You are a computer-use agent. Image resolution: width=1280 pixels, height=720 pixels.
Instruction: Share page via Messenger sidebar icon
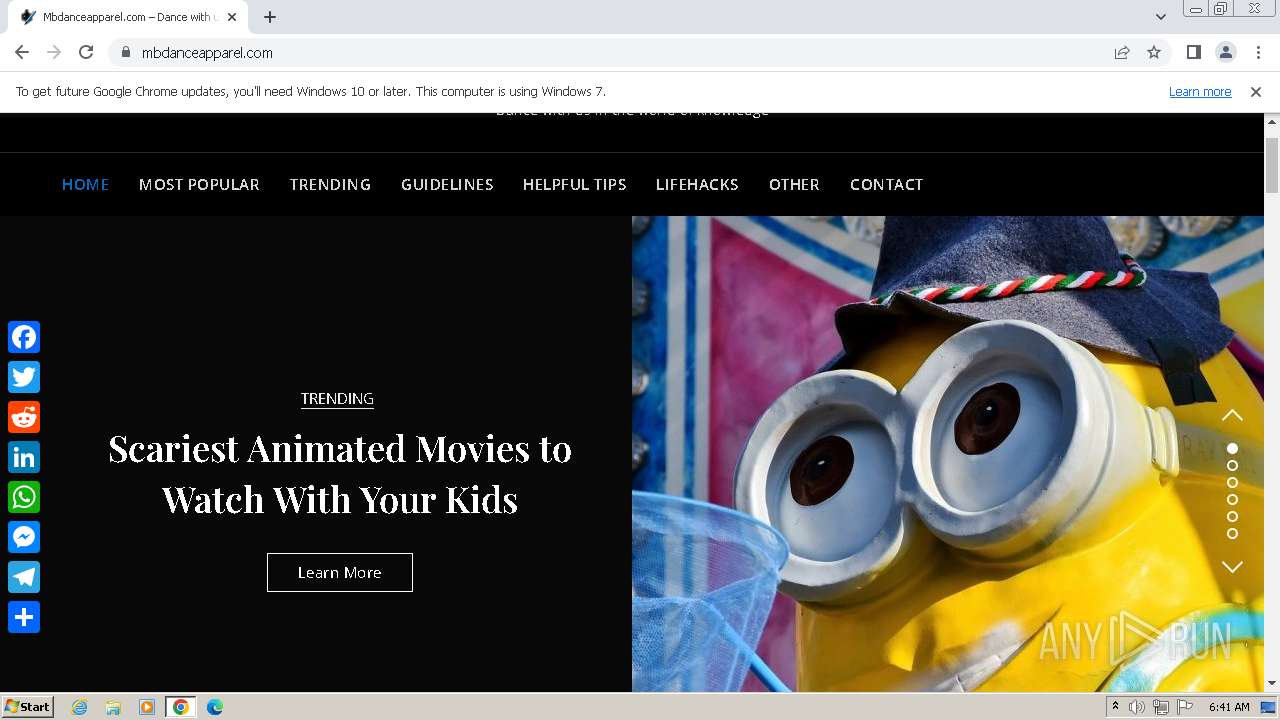point(24,537)
